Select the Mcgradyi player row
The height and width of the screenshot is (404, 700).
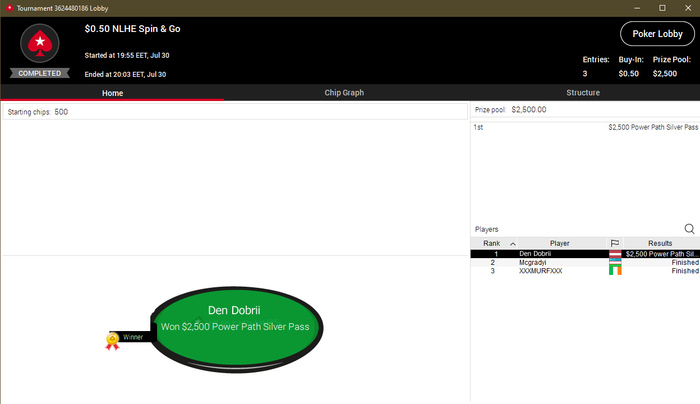click(x=585, y=262)
